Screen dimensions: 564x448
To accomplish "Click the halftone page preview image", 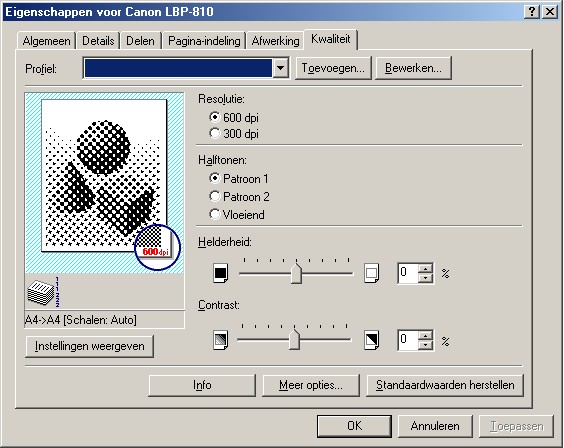I will click(104, 175).
